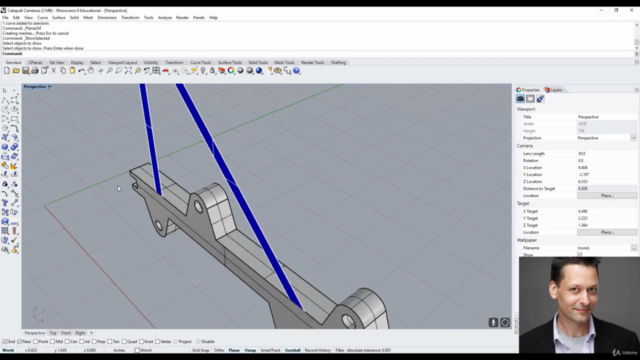Open the Surface menu
640x360 pixels.
[59, 18]
